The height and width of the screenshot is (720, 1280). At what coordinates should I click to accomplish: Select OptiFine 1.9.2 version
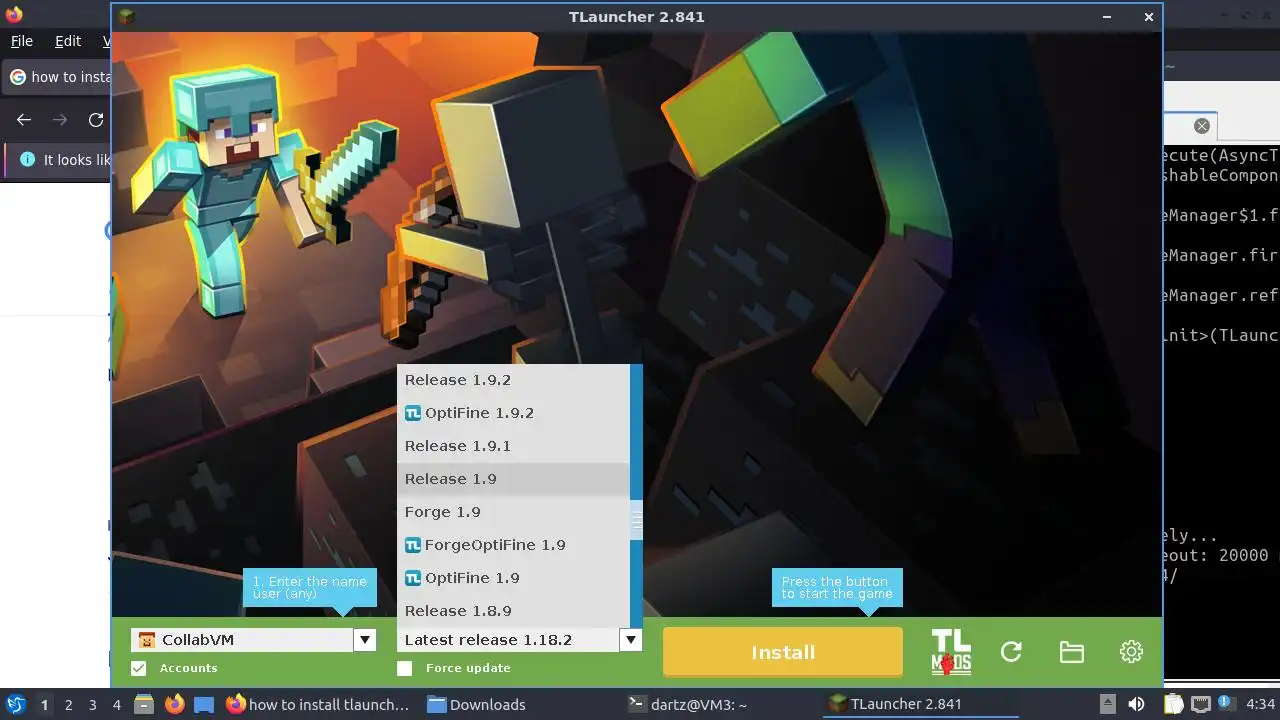[513, 413]
